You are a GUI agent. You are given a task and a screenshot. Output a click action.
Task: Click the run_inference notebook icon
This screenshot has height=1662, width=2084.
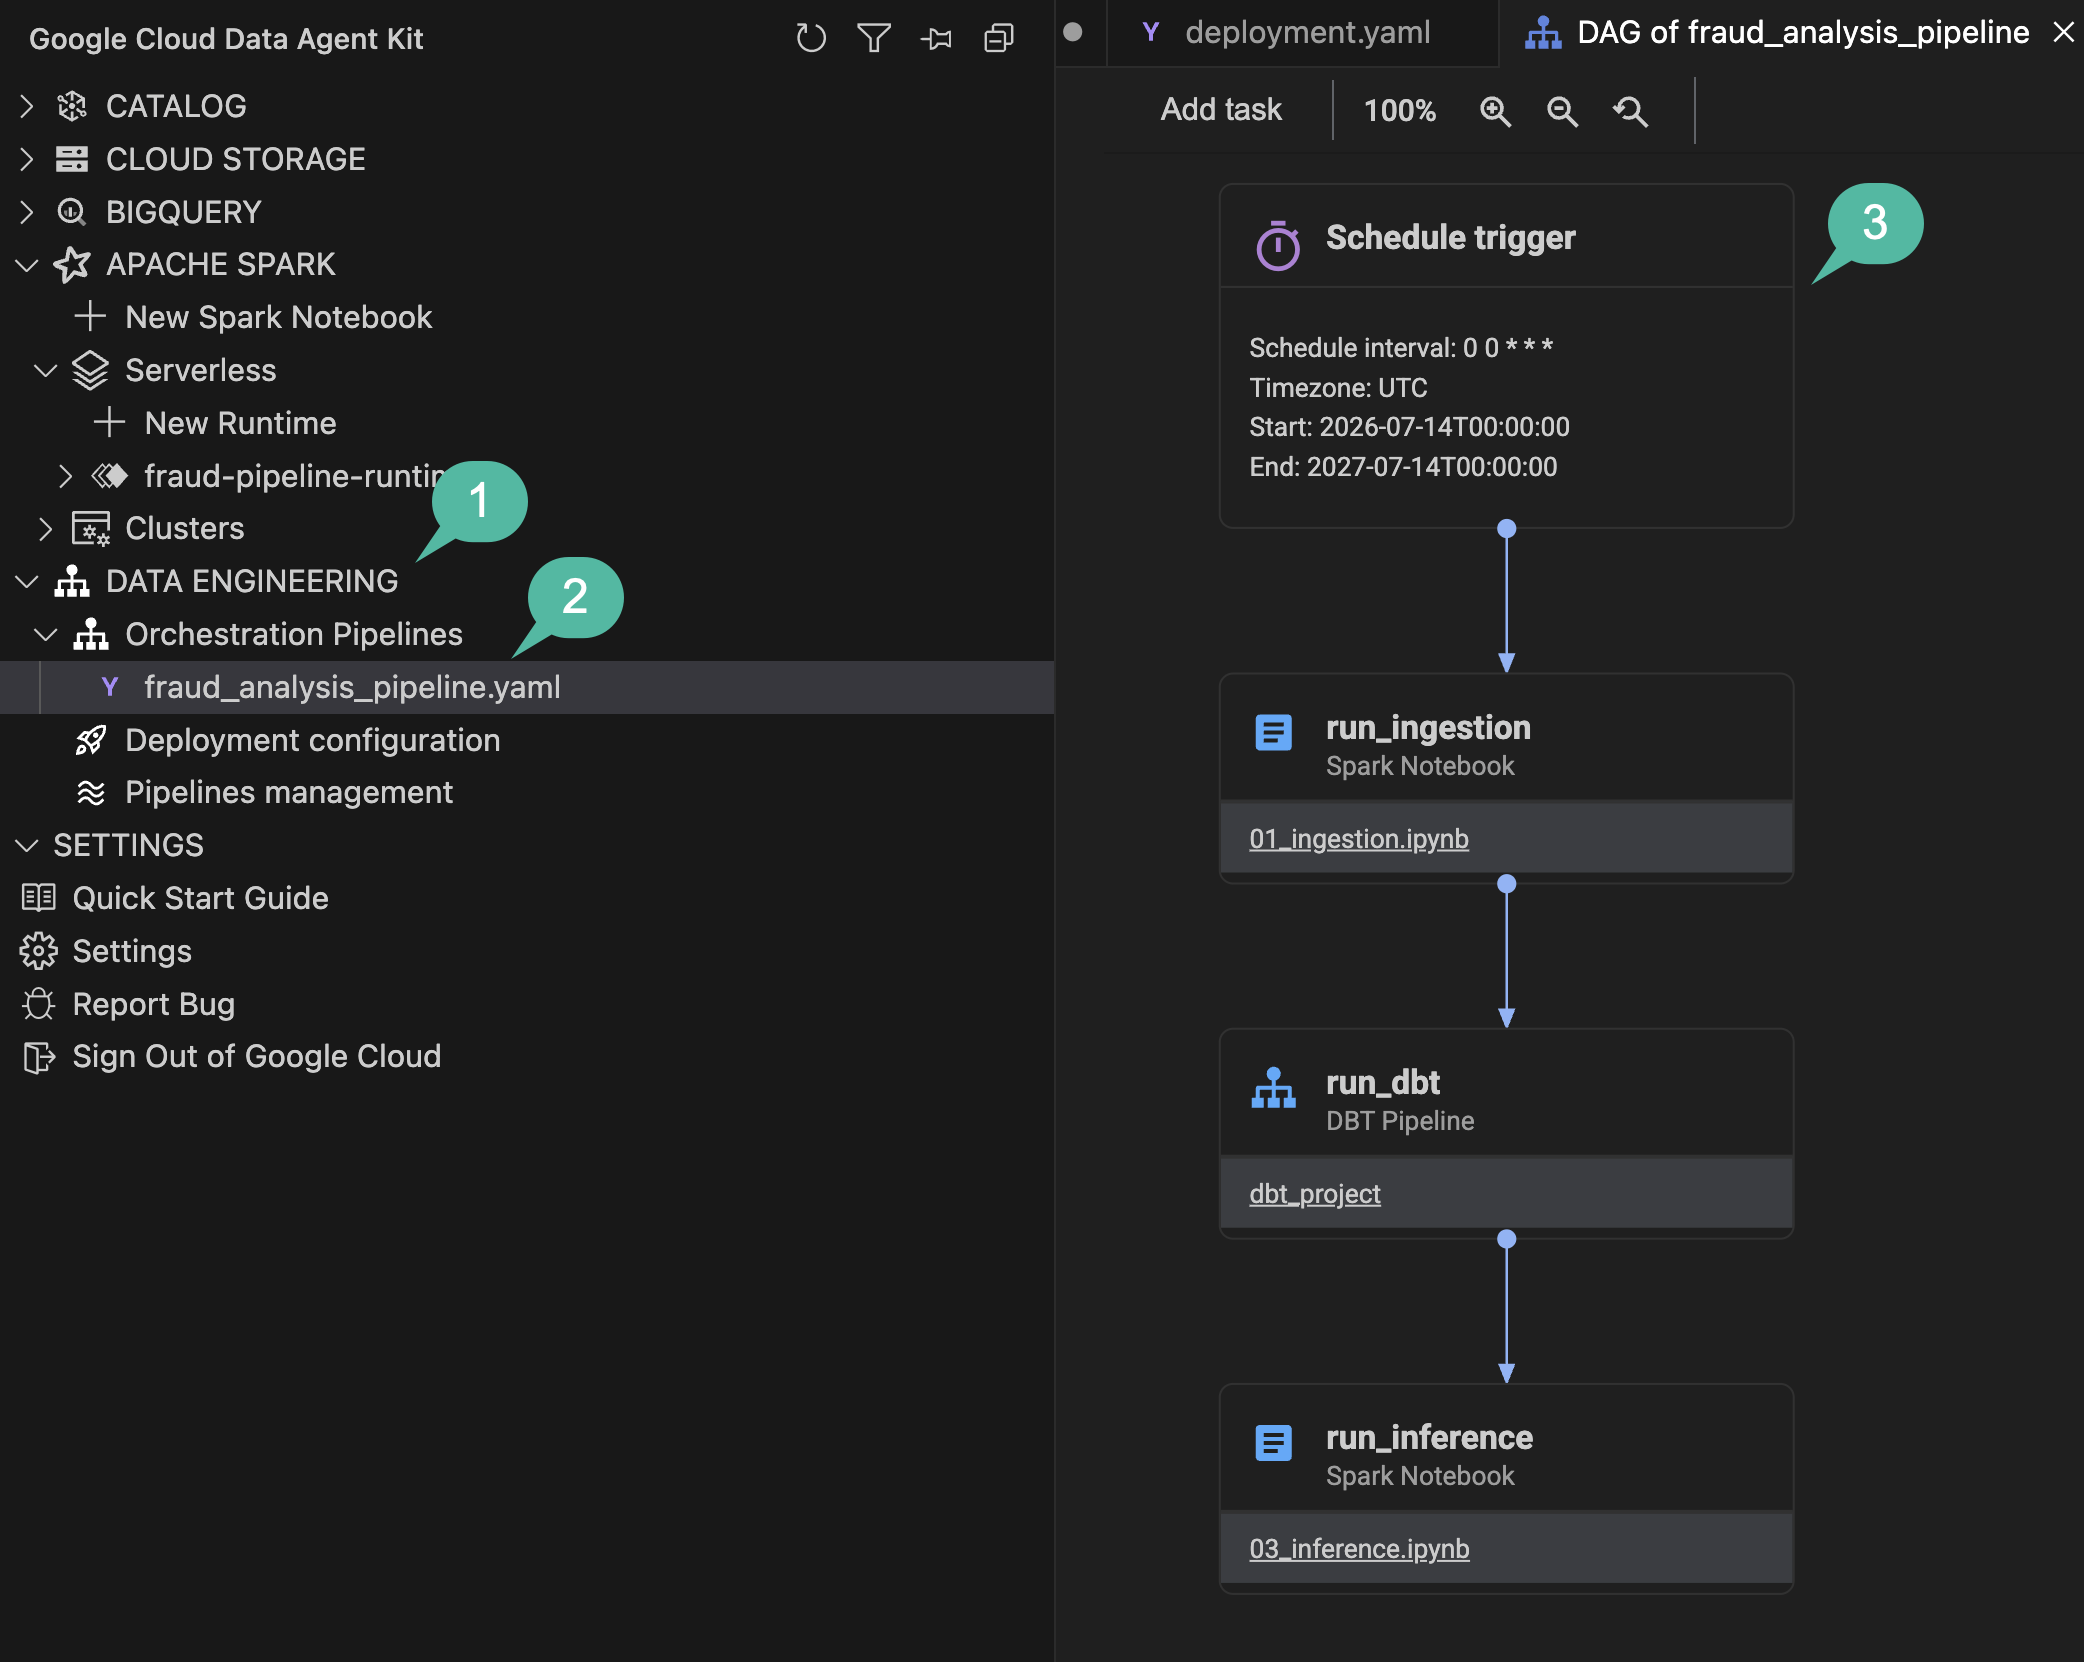tap(1273, 1443)
